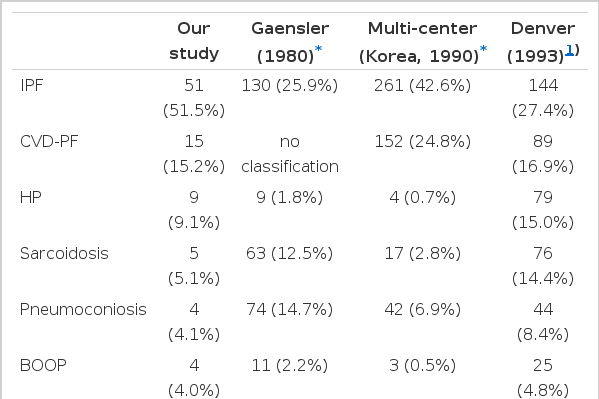Click the '63 (12.5%)' Sarcoidosis cell
This screenshot has height=399, width=599.
tap(290, 253)
